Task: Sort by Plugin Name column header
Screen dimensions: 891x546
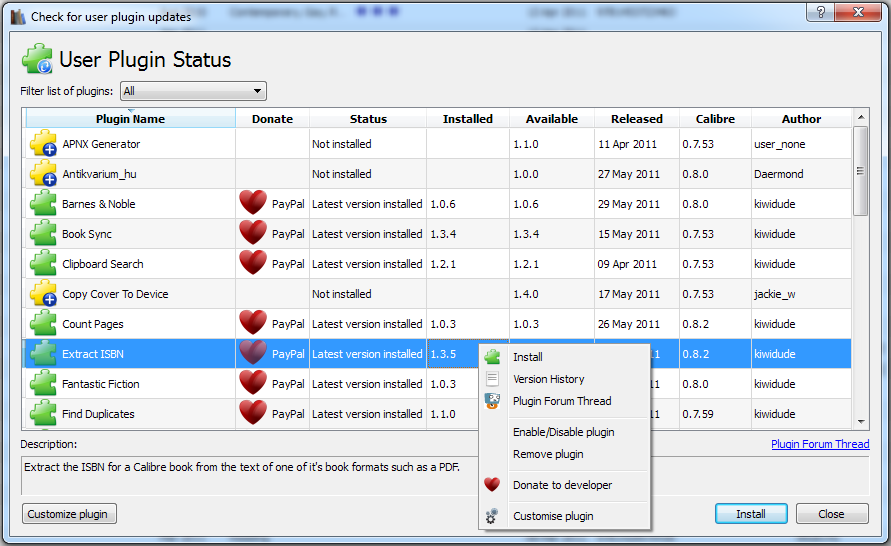Action: (x=130, y=119)
